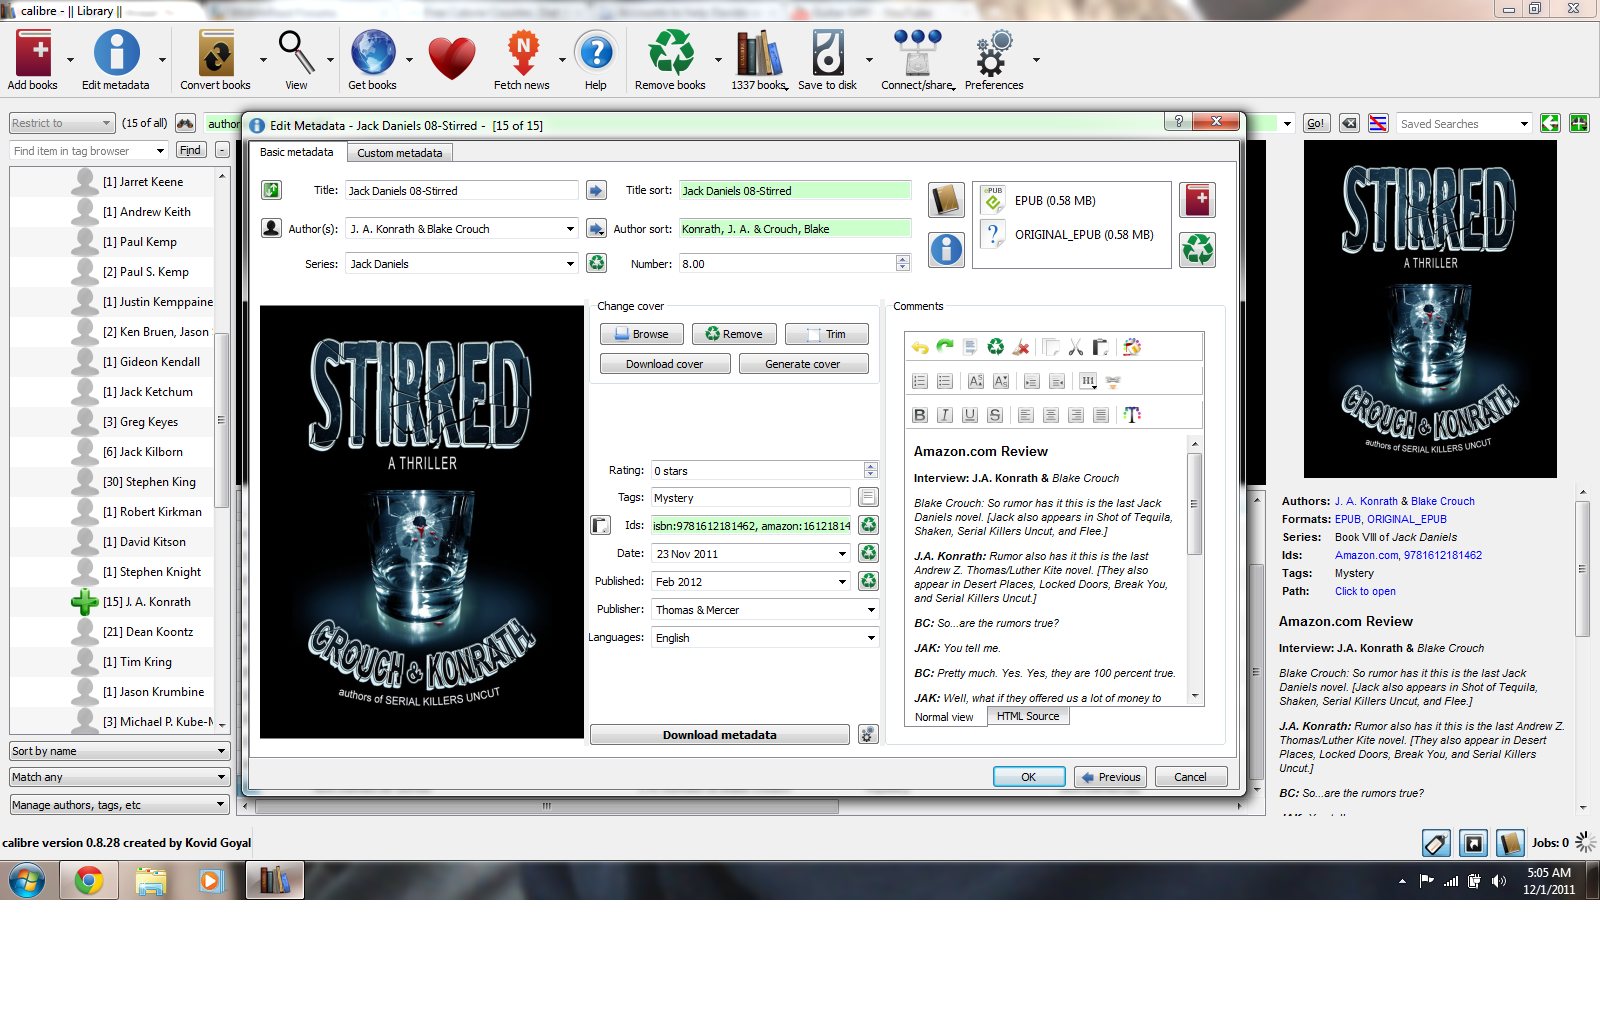Open metadata download configuration icon

(x=868, y=735)
